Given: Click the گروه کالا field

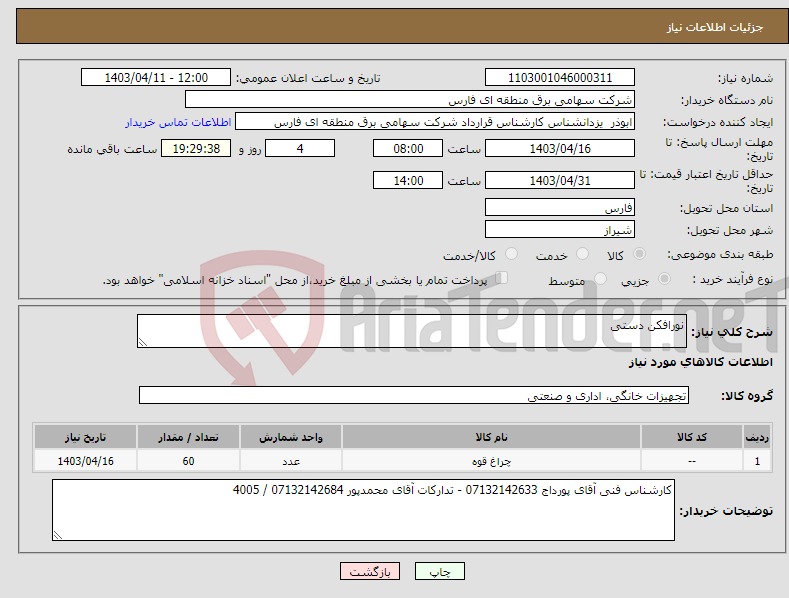Looking at the screenshot, I should (x=414, y=396).
